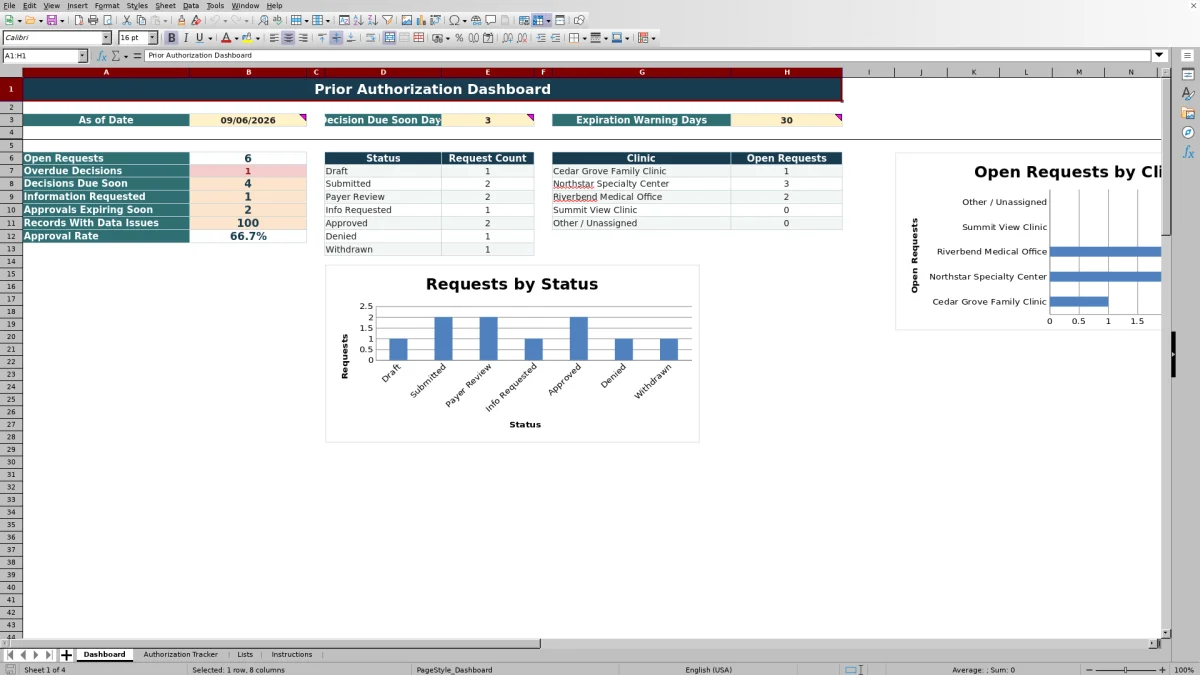This screenshot has width=1200, height=675.
Task: Toggle Italic formatting
Action: [x=186, y=38]
